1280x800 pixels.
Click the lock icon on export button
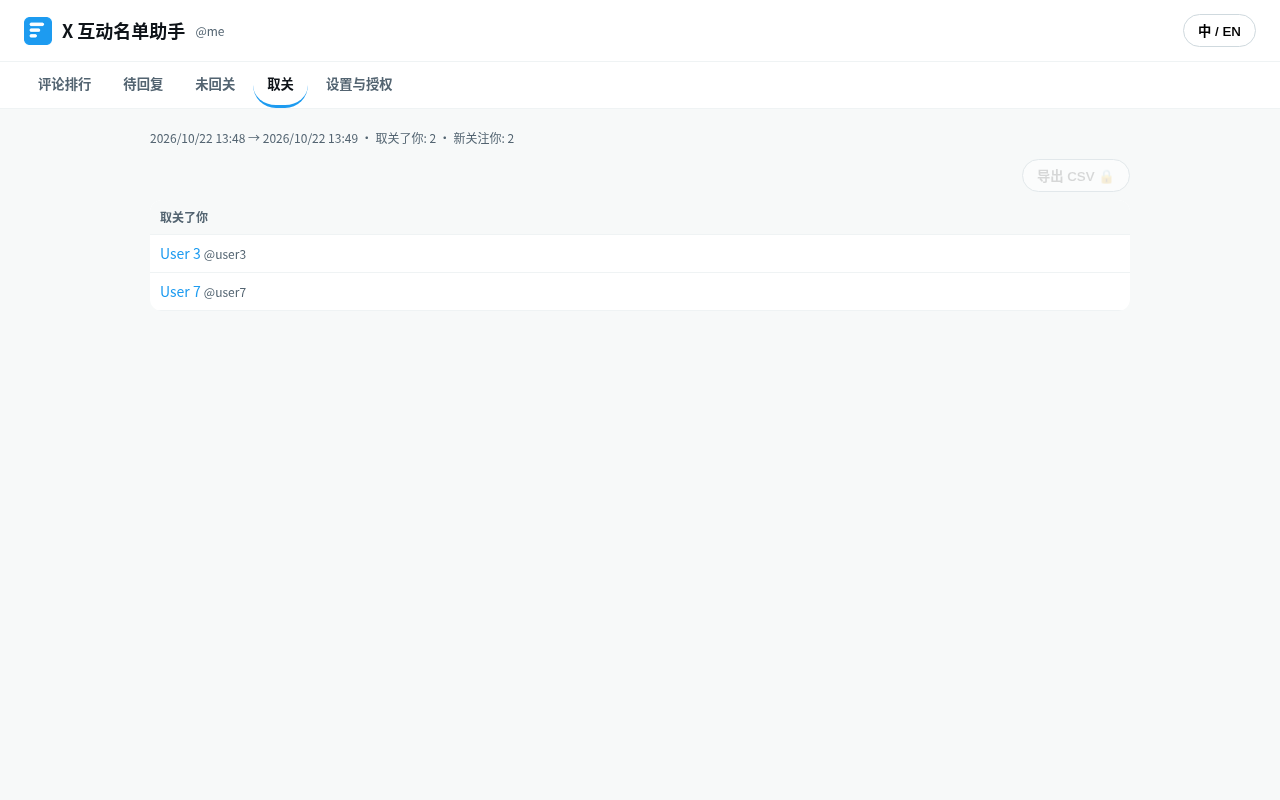[1106, 177]
